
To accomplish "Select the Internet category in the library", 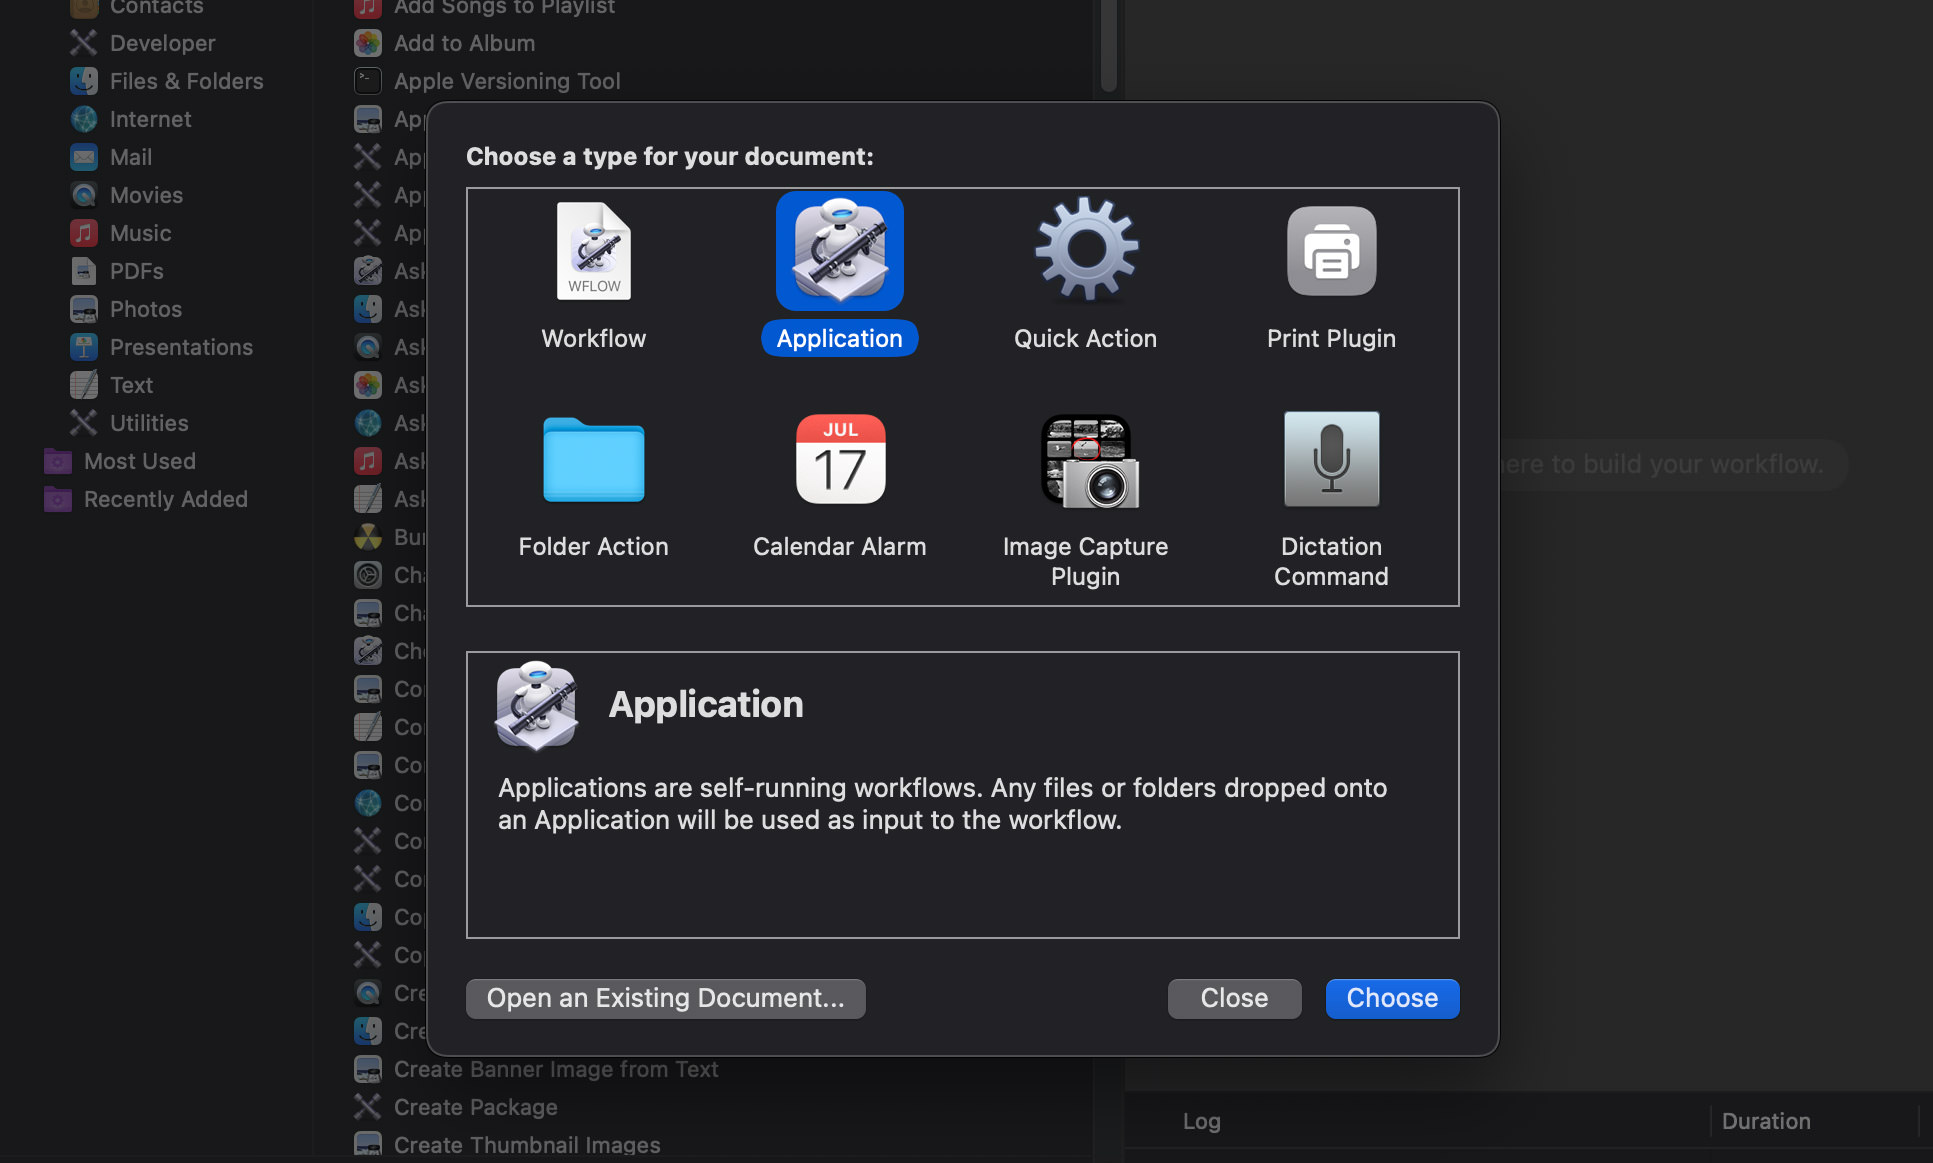I will (x=131, y=119).
